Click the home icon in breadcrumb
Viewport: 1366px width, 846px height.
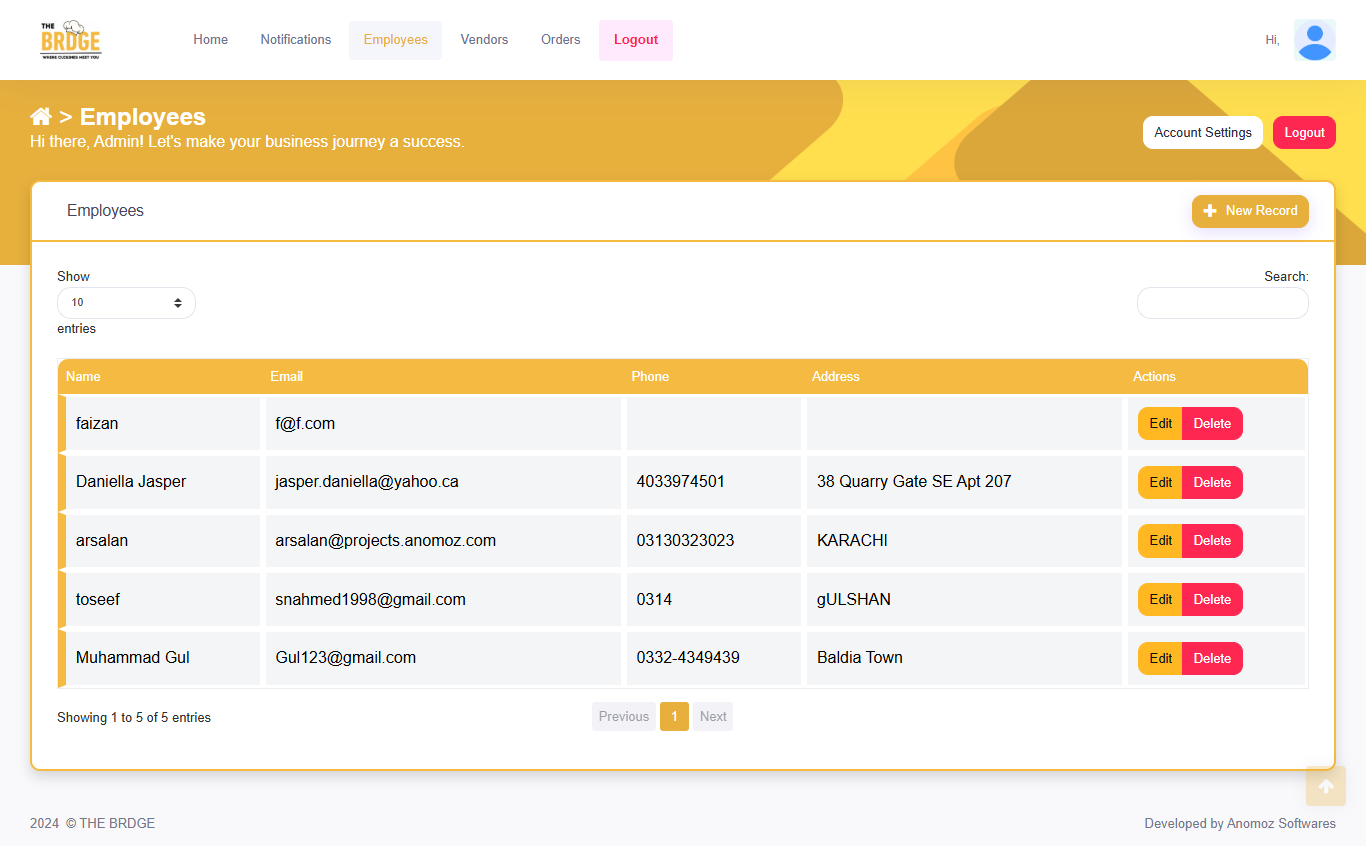(x=41, y=117)
